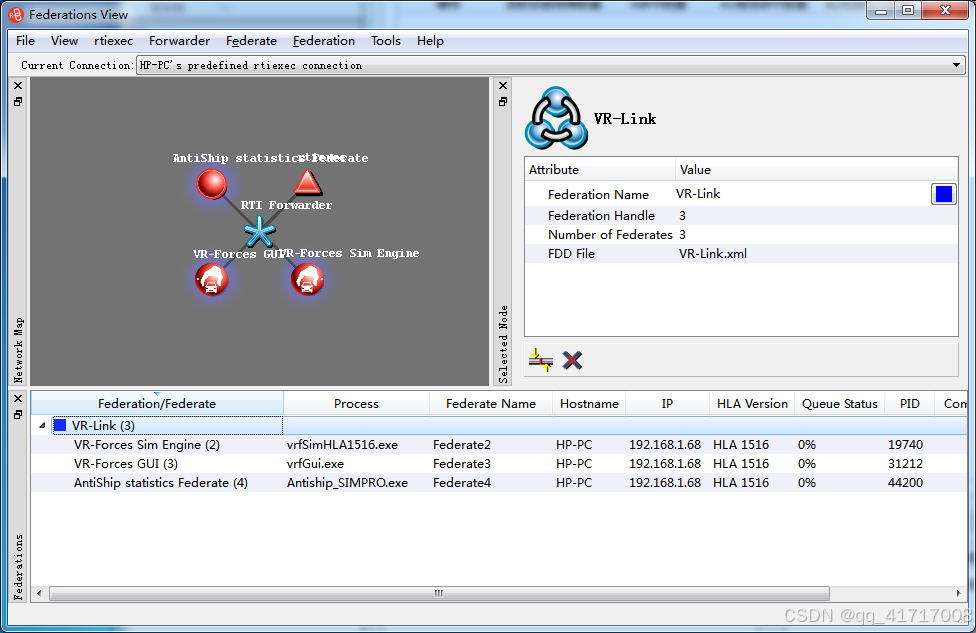Open the Federate menu
Image resolution: width=976 pixels, height=633 pixels.
click(251, 40)
